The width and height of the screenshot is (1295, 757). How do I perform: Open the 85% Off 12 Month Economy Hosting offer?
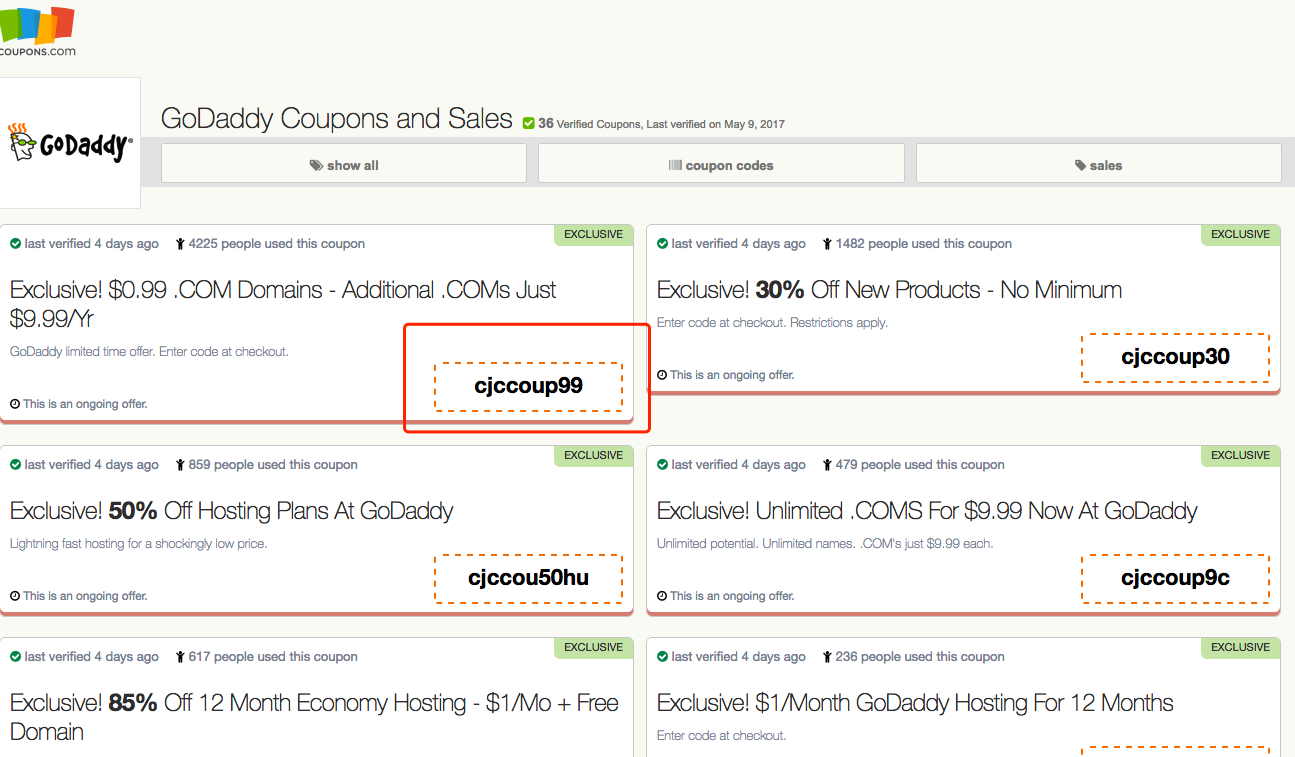coord(314,717)
